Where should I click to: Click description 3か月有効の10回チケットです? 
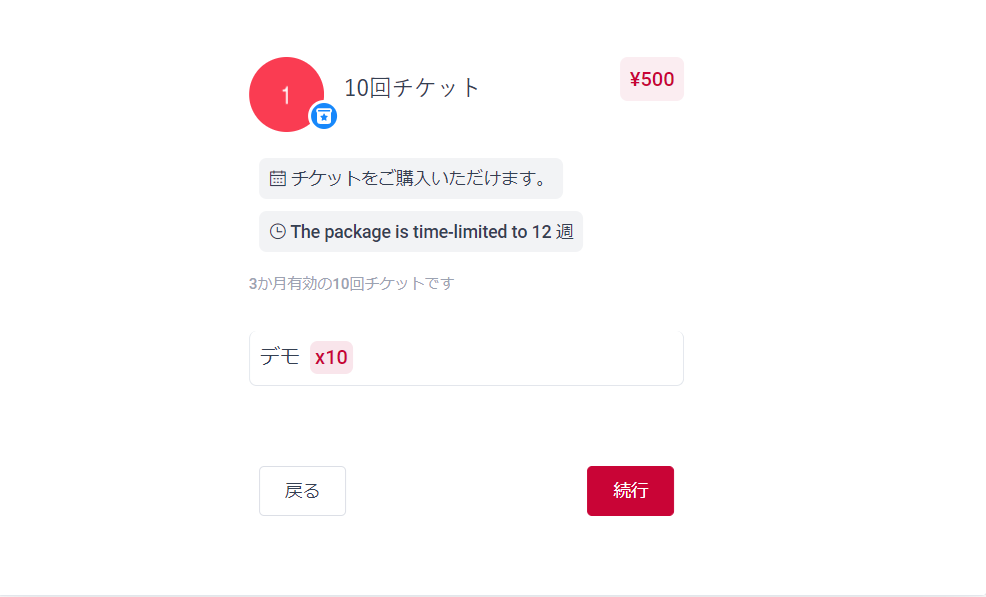coord(351,284)
